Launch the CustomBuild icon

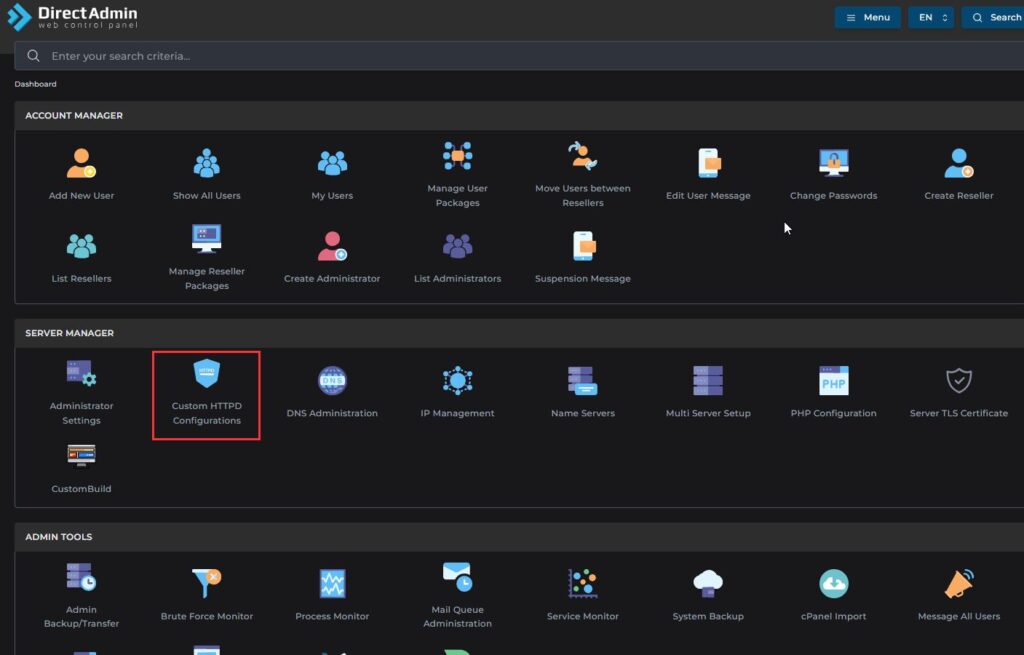pos(81,457)
